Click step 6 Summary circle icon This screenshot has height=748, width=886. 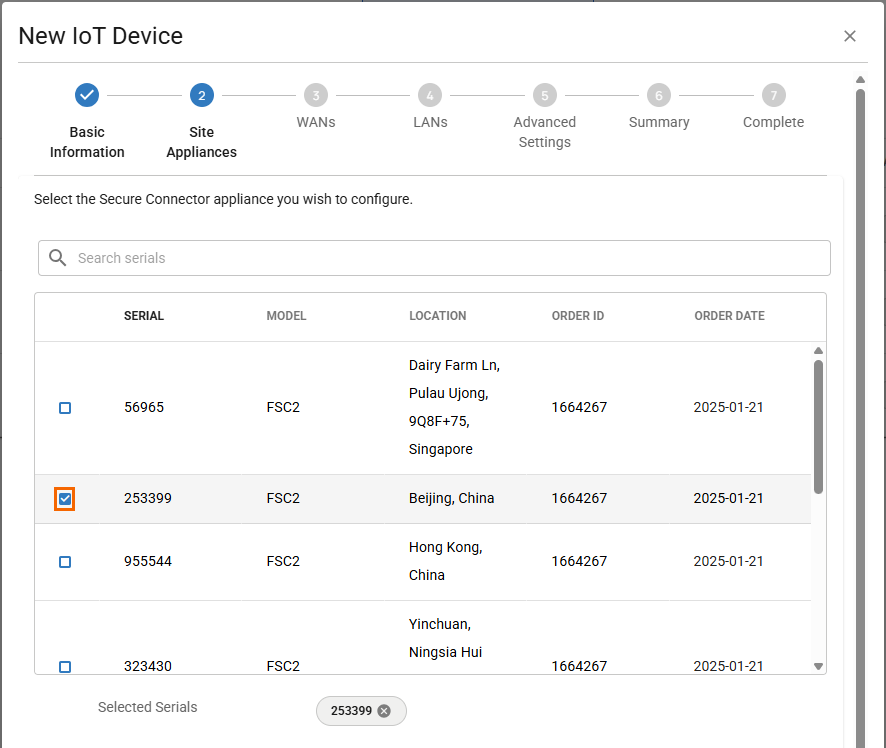click(658, 95)
